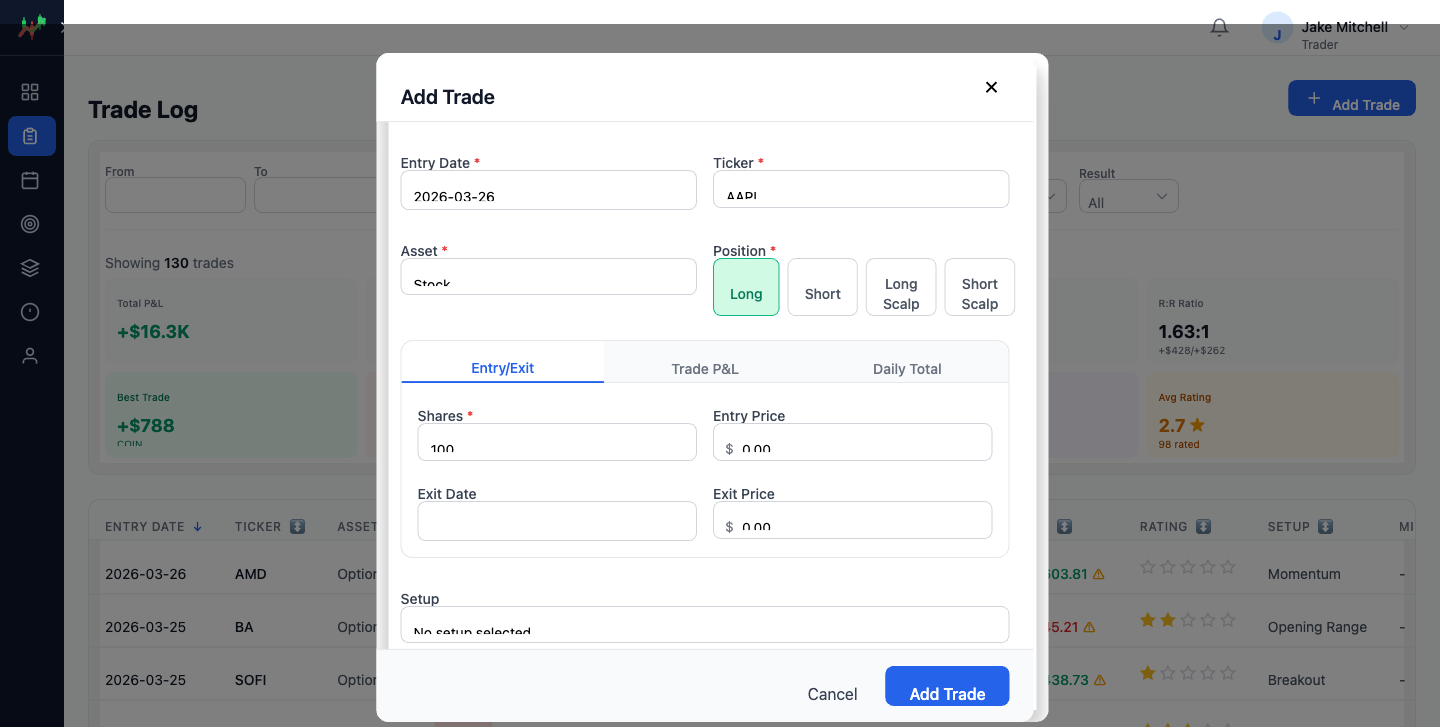Image resolution: width=1440 pixels, height=727 pixels.
Task: Click the Exit Date input field
Action: click(556, 520)
